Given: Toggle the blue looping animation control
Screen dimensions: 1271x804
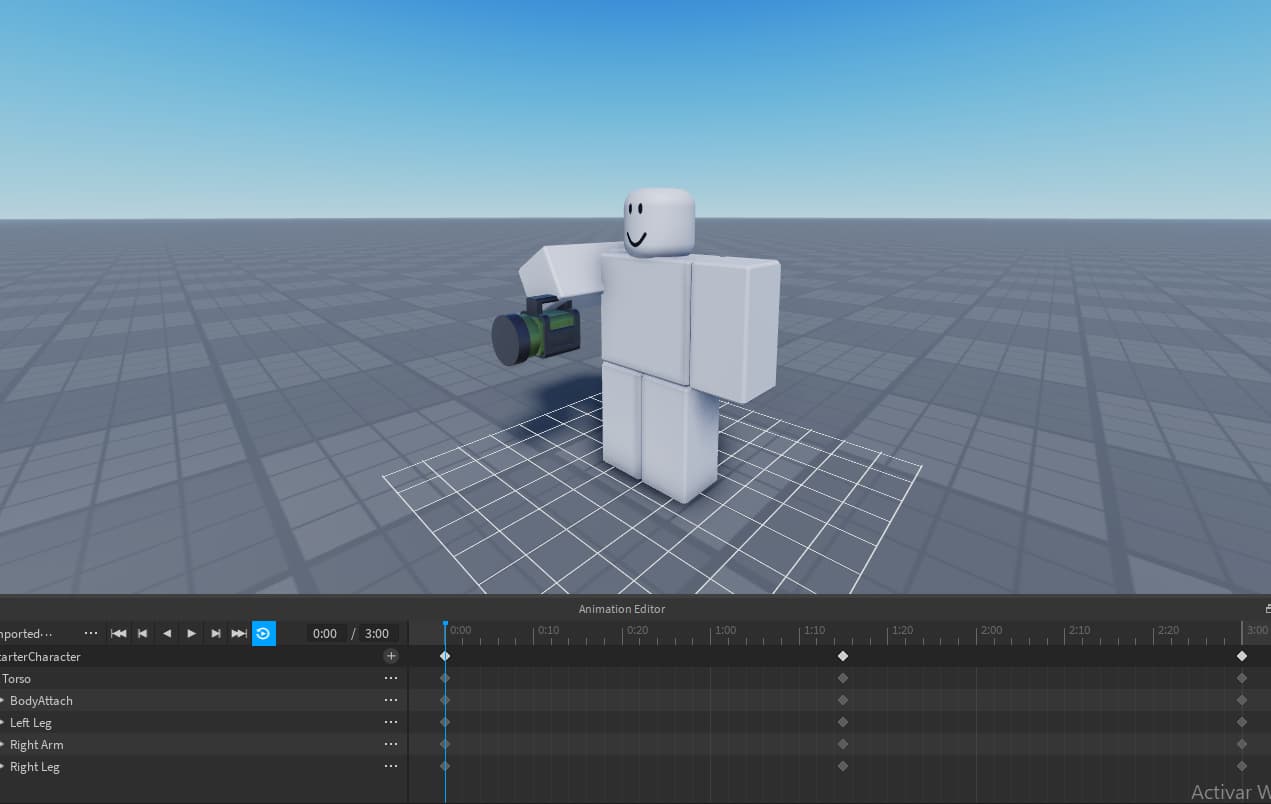Looking at the screenshot, I should (264, 633).
